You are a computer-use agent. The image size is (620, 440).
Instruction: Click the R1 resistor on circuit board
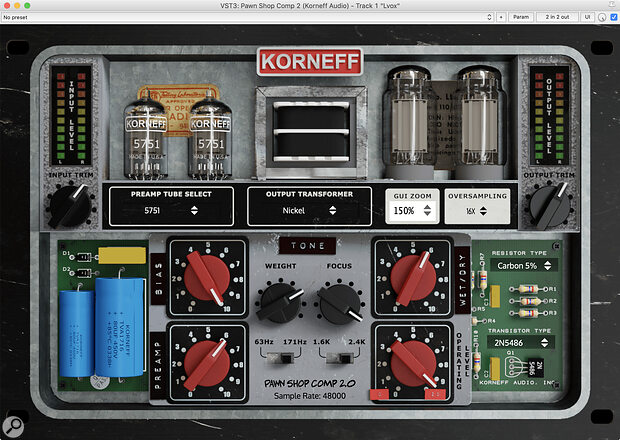tap(530, 289)
